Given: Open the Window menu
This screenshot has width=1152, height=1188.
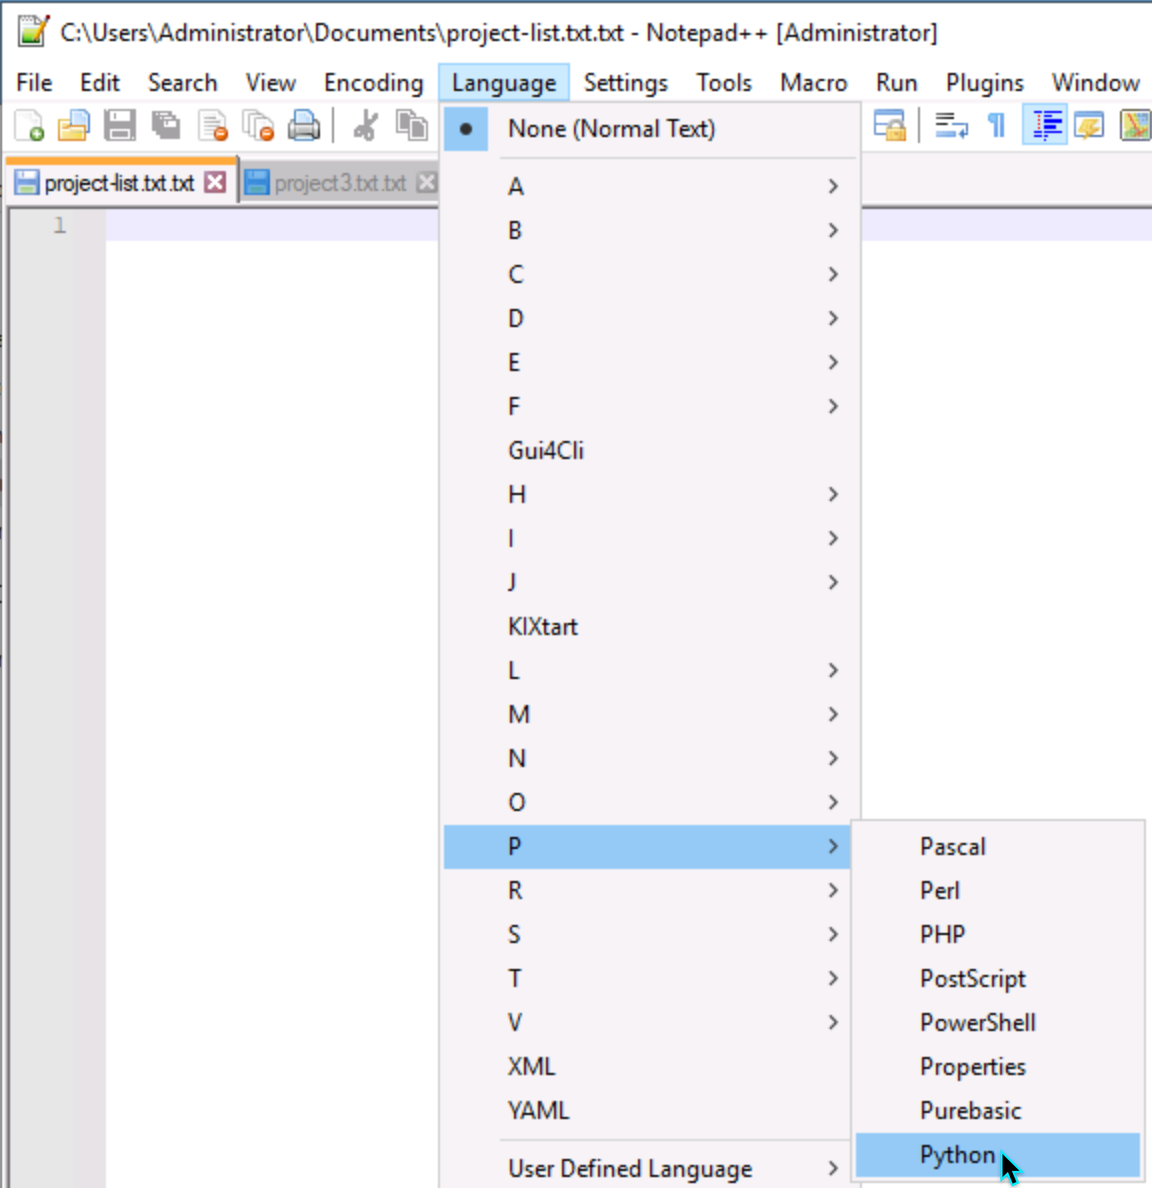Looking at the screenshot, I should 1095,83.
